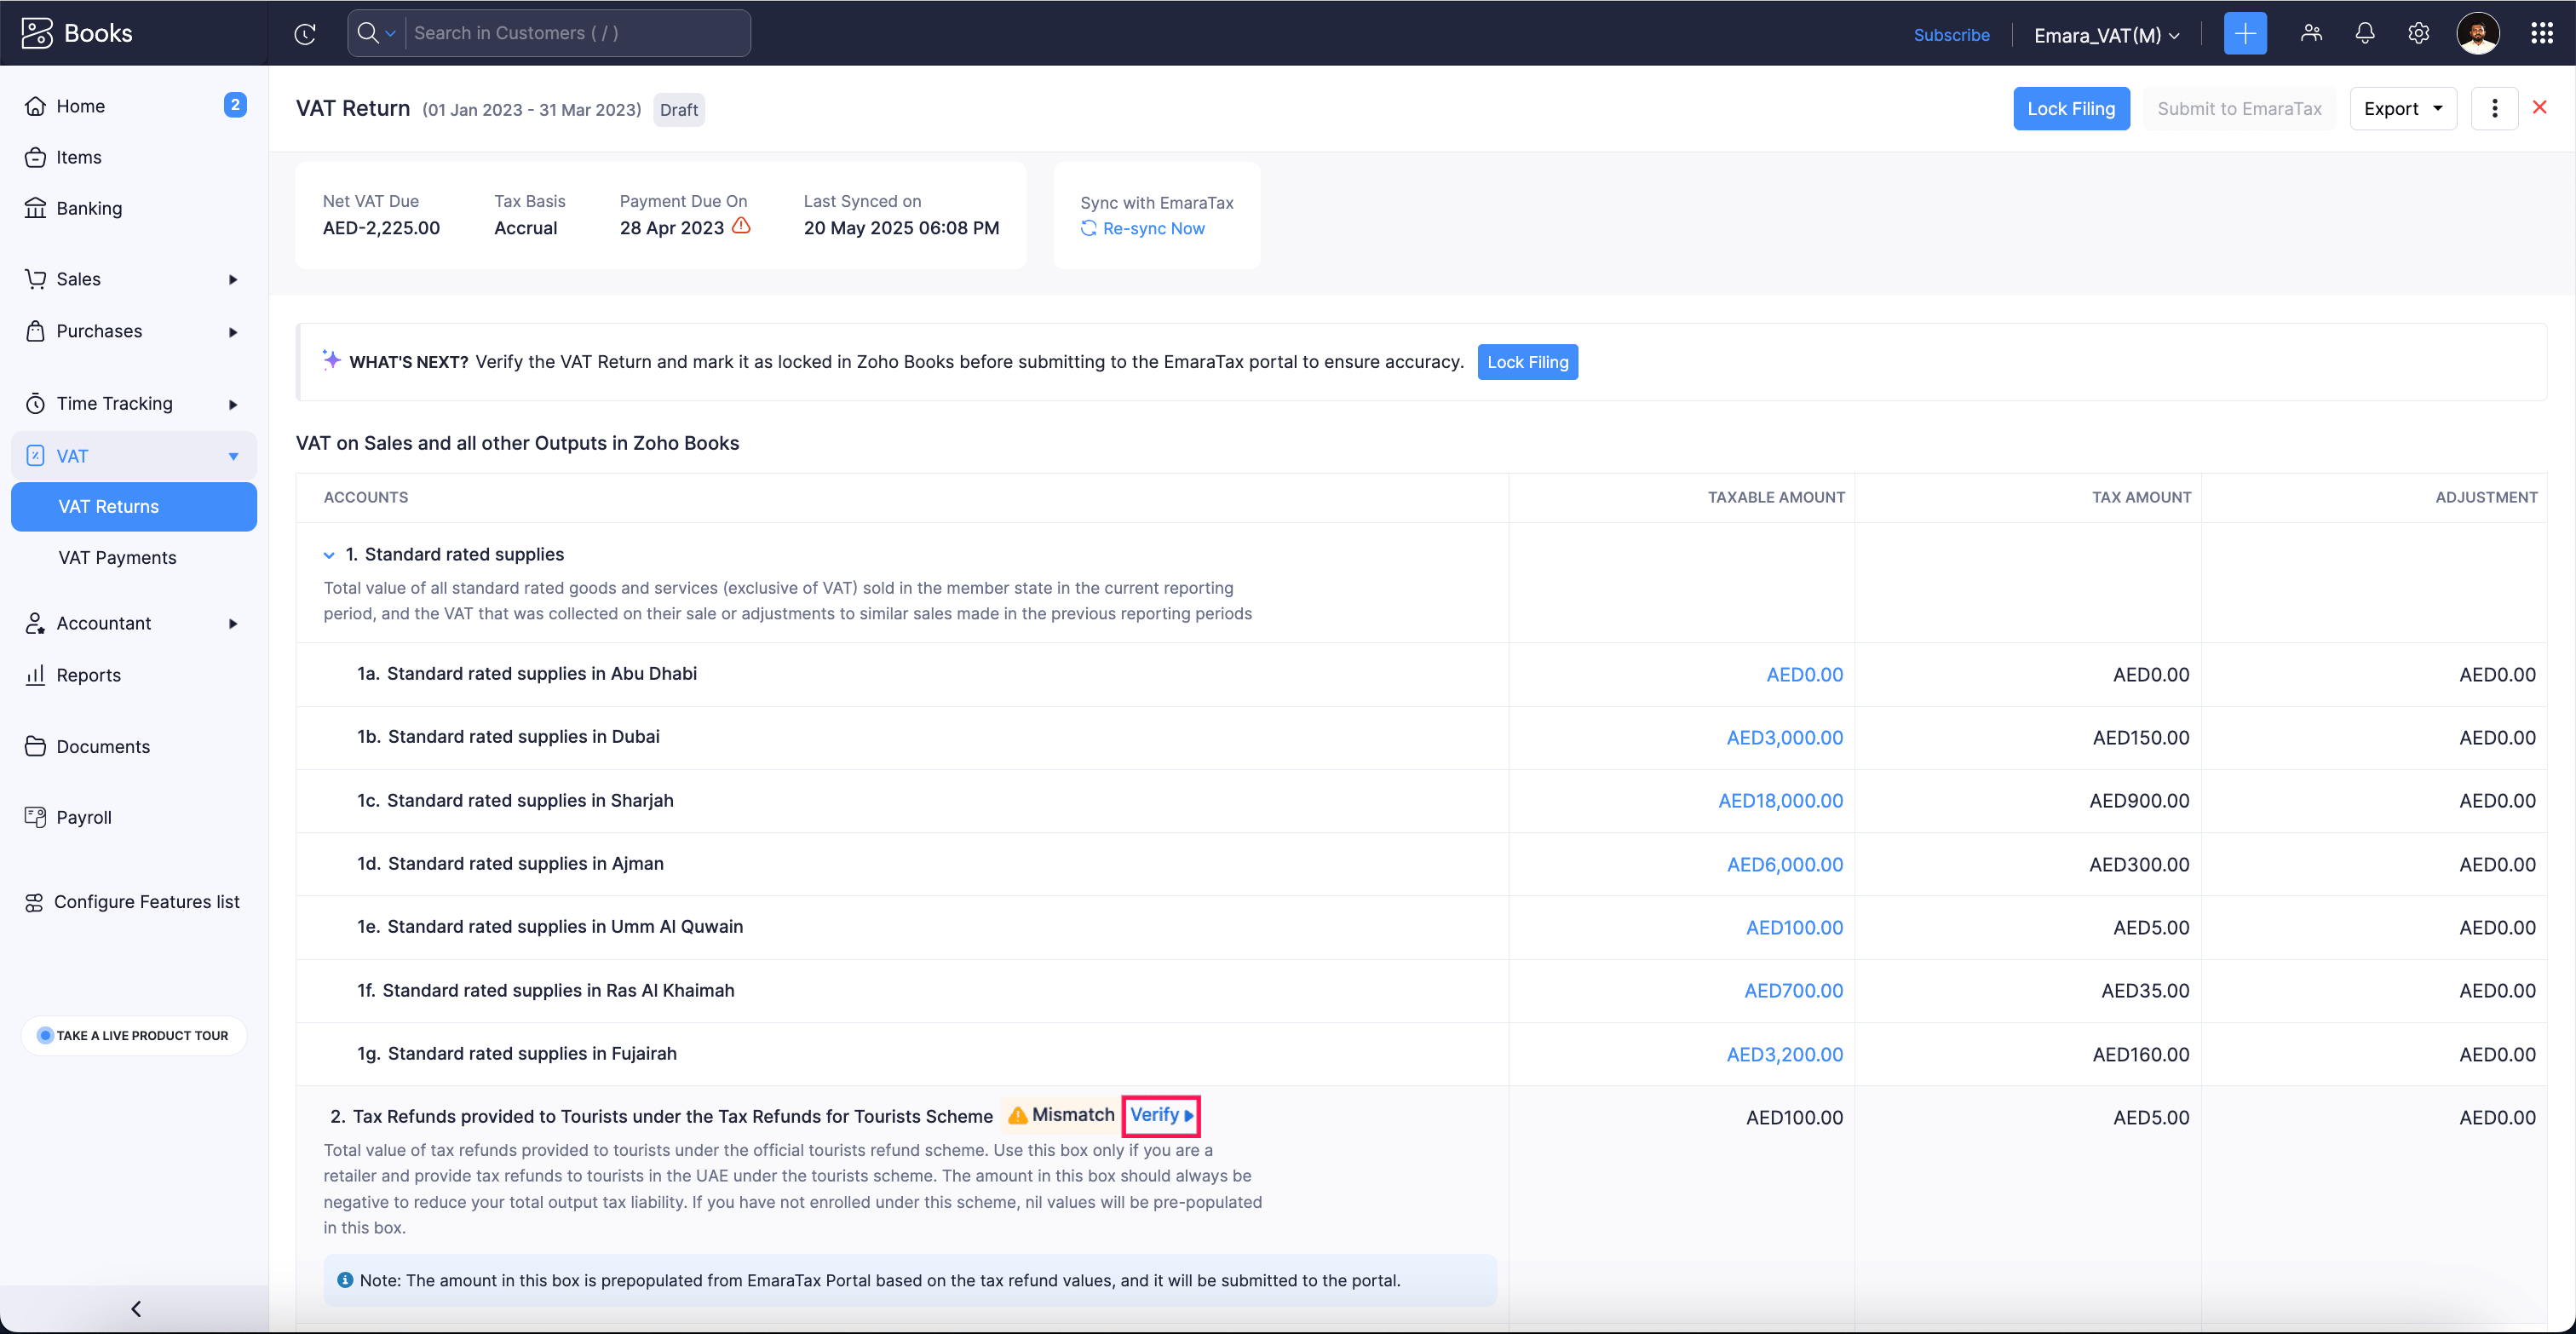Open the Ras Al Khaimah AED700.00 amount
Screen dimensions: 2576x1334
pyautogui.click(x=1793, y=991)
